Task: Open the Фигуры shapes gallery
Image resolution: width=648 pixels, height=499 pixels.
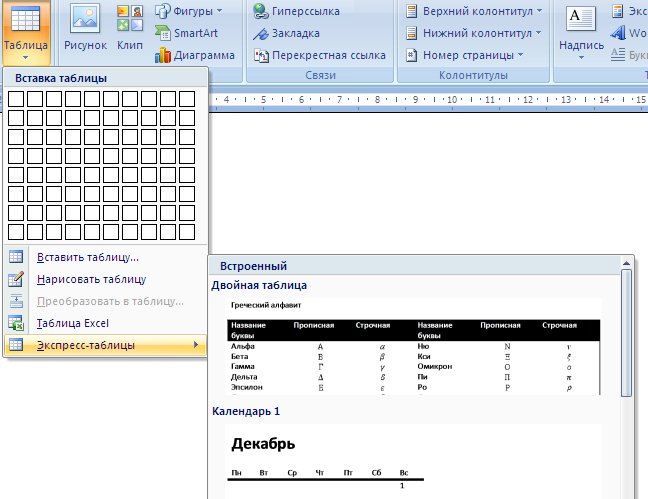Action: (189, 11)
